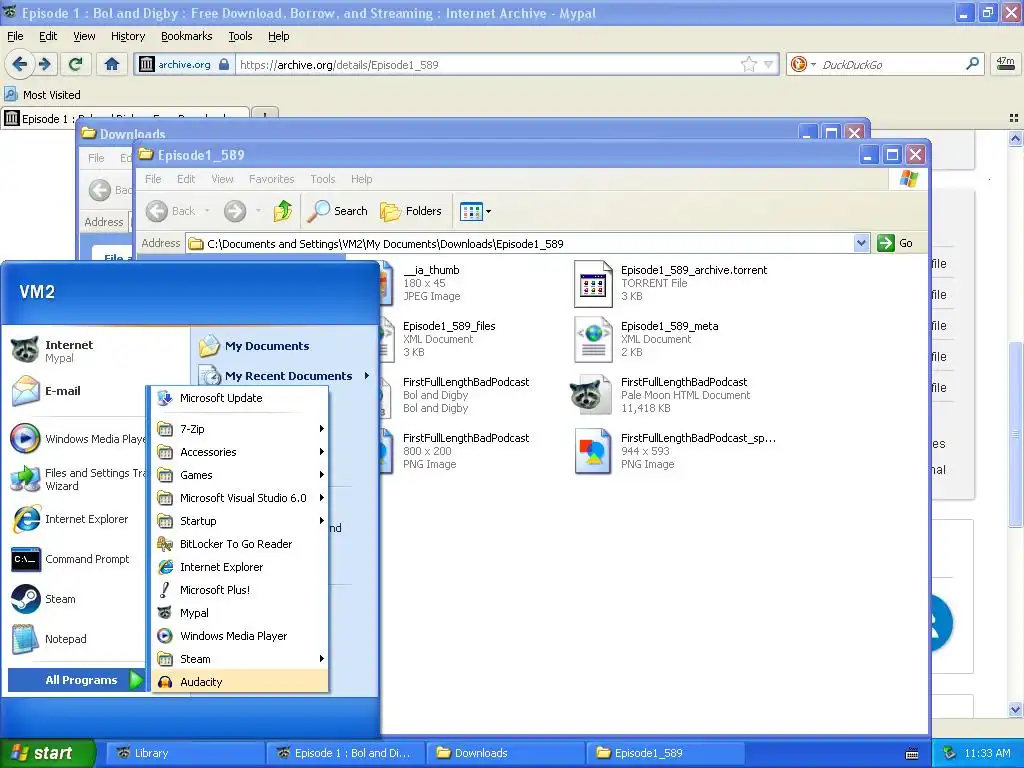Click the Windows start button
This screenshot has width=1024, height=768.
click(47, 753)
